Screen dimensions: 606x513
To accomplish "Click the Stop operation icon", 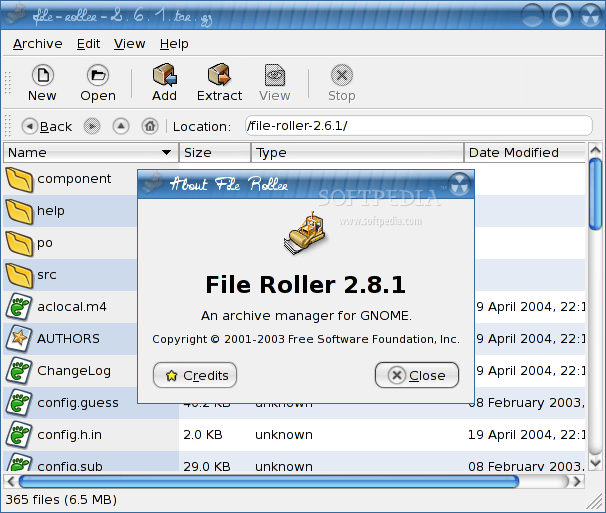I will (342, 75).
